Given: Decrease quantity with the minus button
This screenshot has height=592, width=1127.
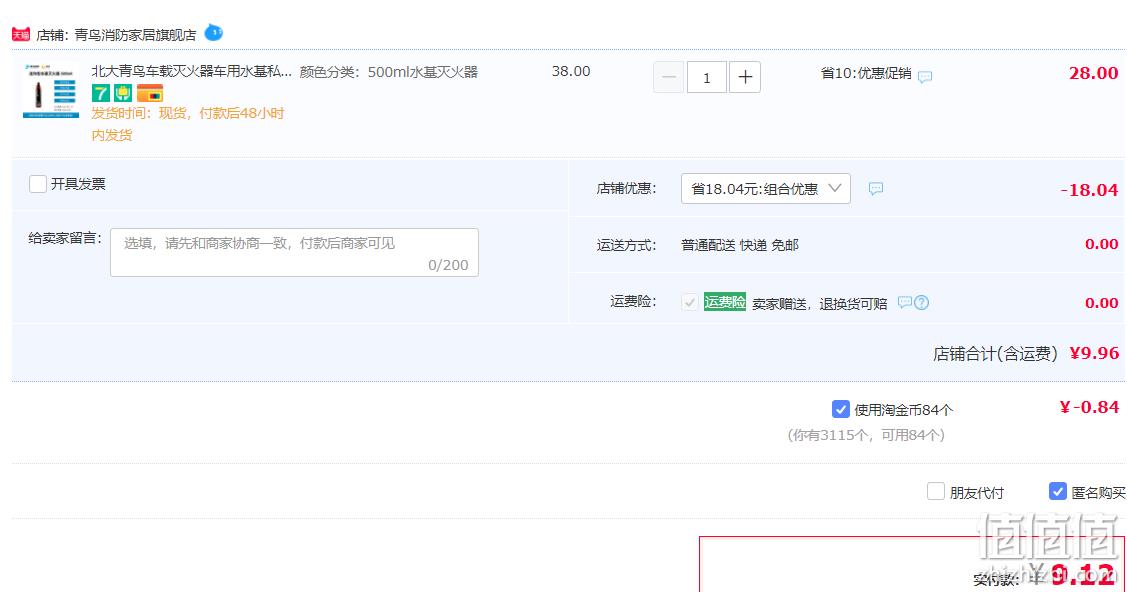Looking at the screenshot, I should tap(668, 77).
